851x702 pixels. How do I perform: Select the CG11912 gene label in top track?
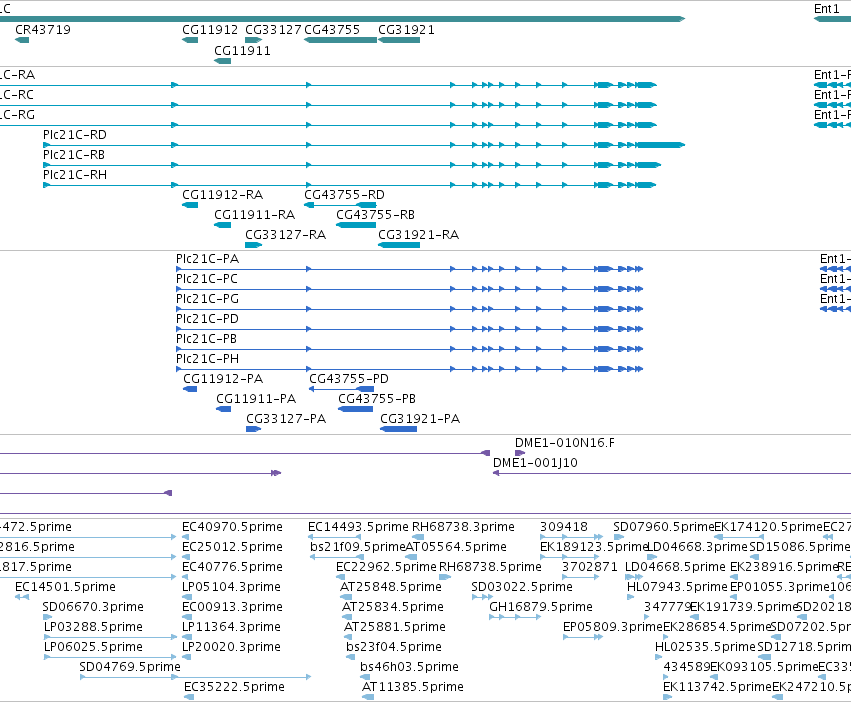(210, 30)
